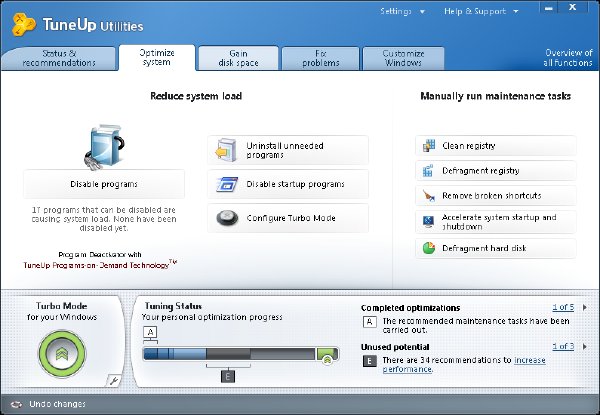This screenshot has height=415, width=600.
Task: Run Clean registry task
Action: point(496,146)
